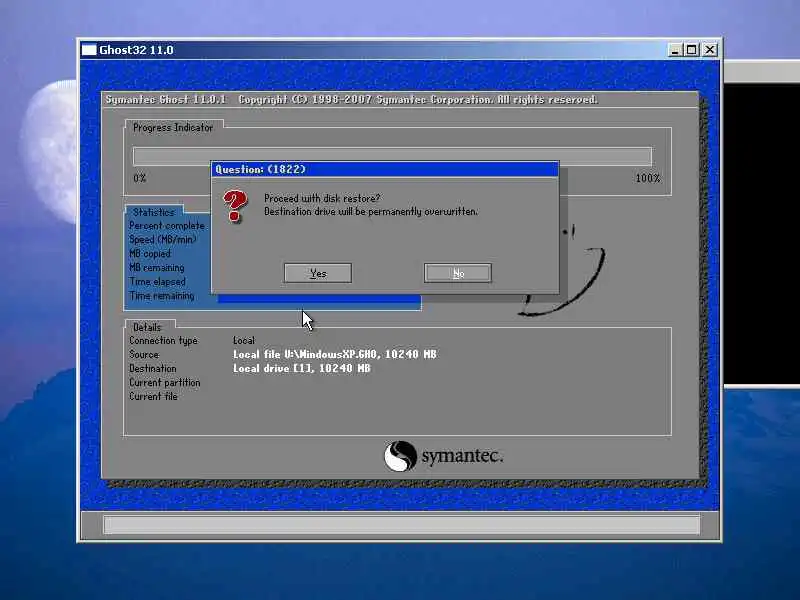Click the 'MB copied' statistic label
This screenshot has height=600, width=800.
(x=150, y=254)
